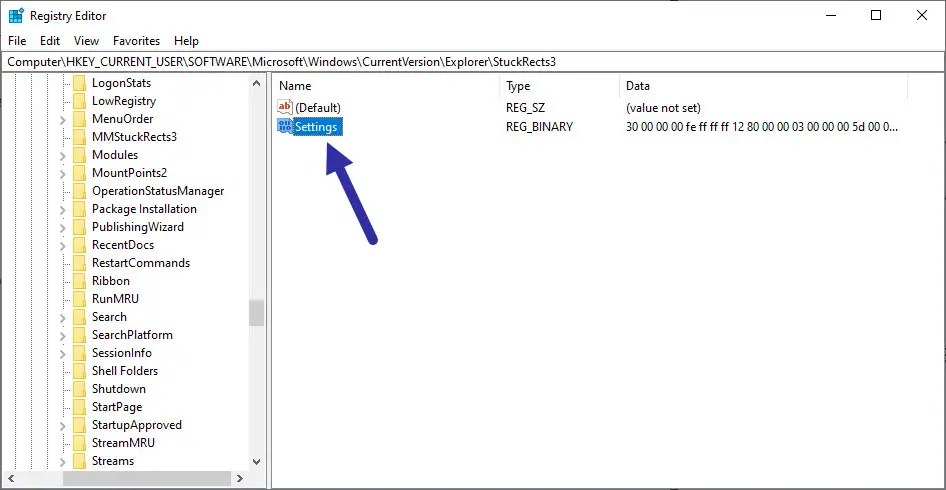
Task: Open the Favorites menu
Action: pyautogui.click(x=136, y=40)
